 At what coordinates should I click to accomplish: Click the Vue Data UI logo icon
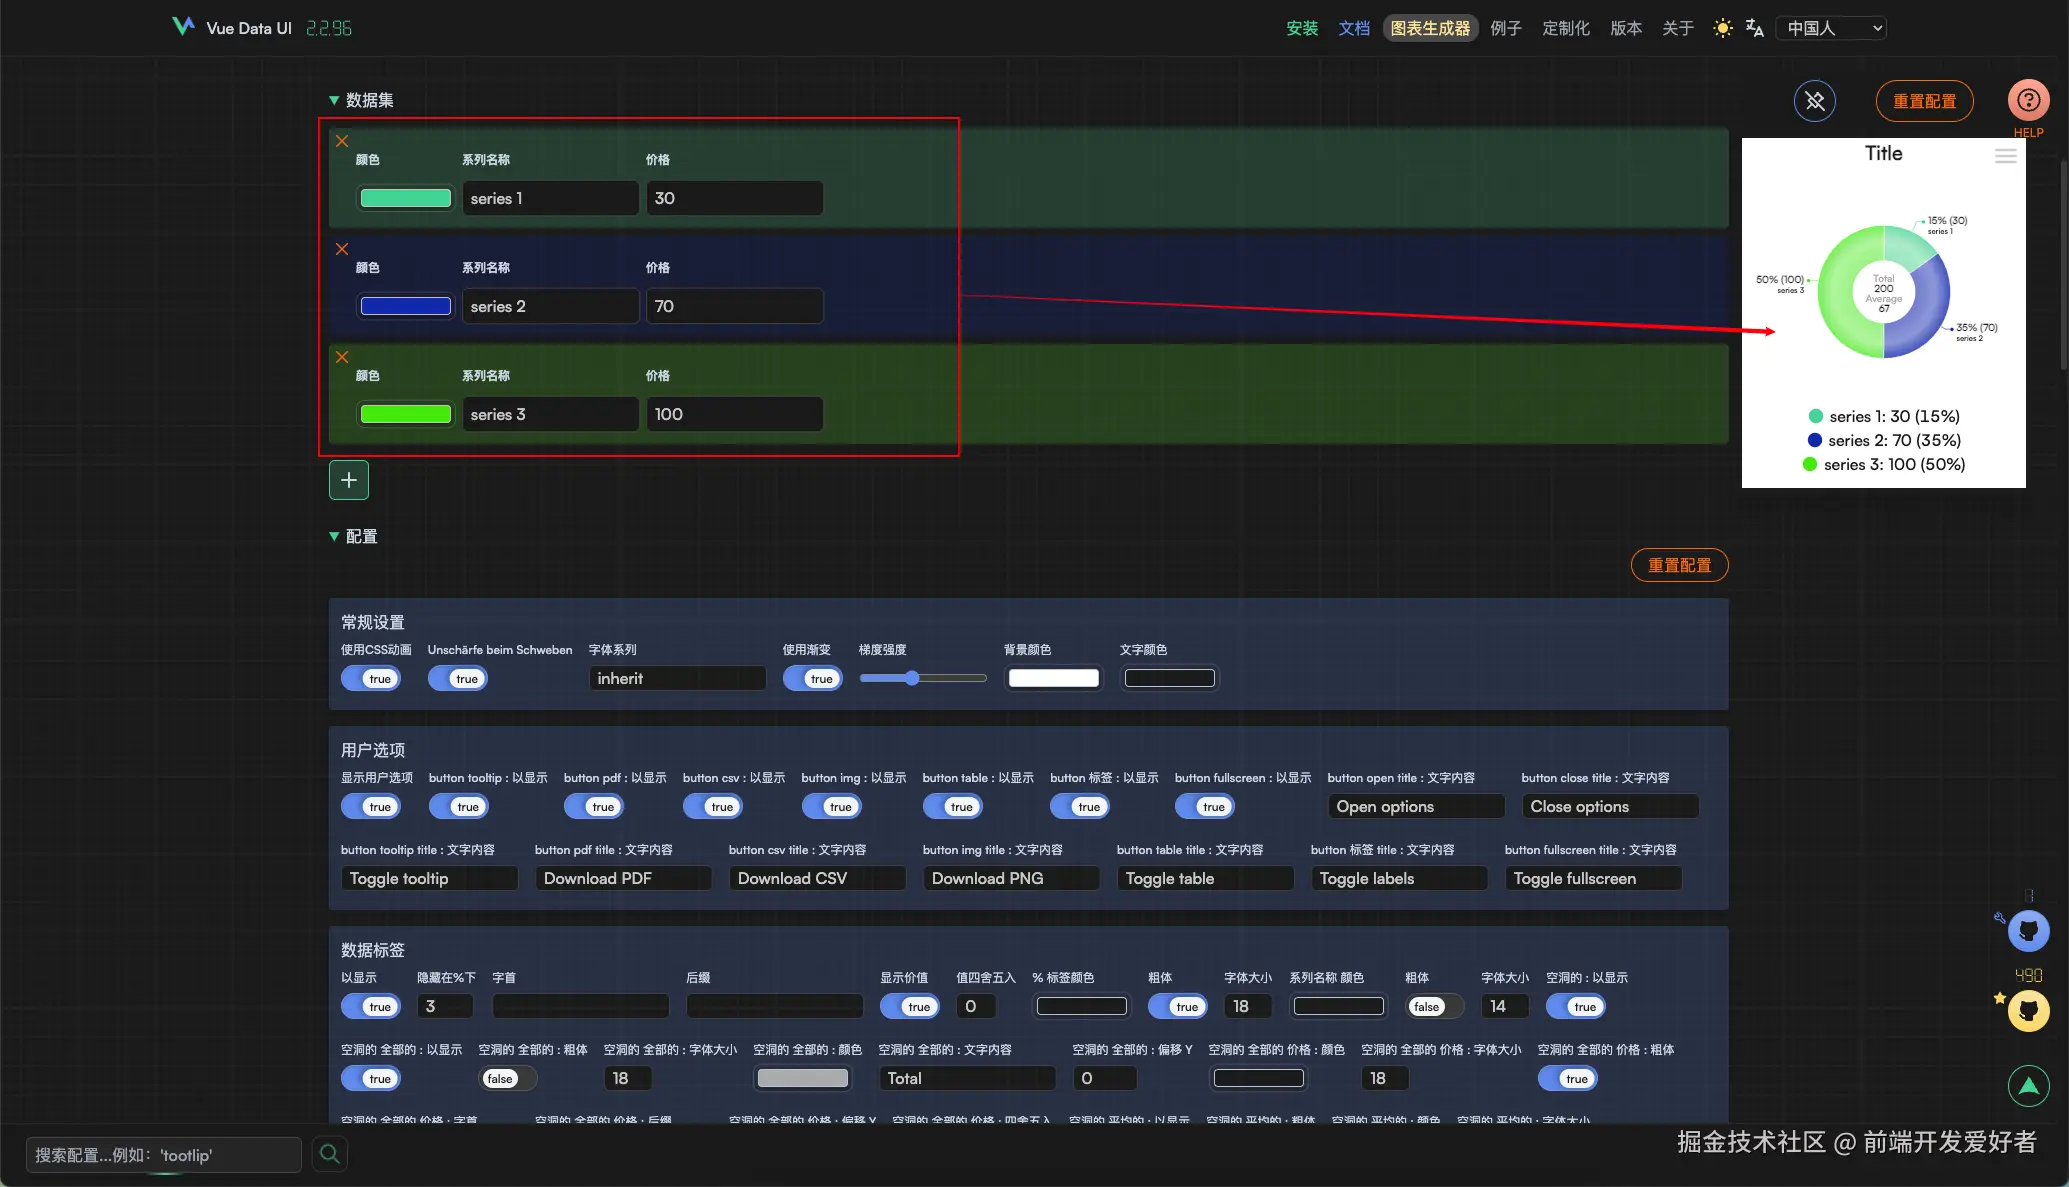183,26
